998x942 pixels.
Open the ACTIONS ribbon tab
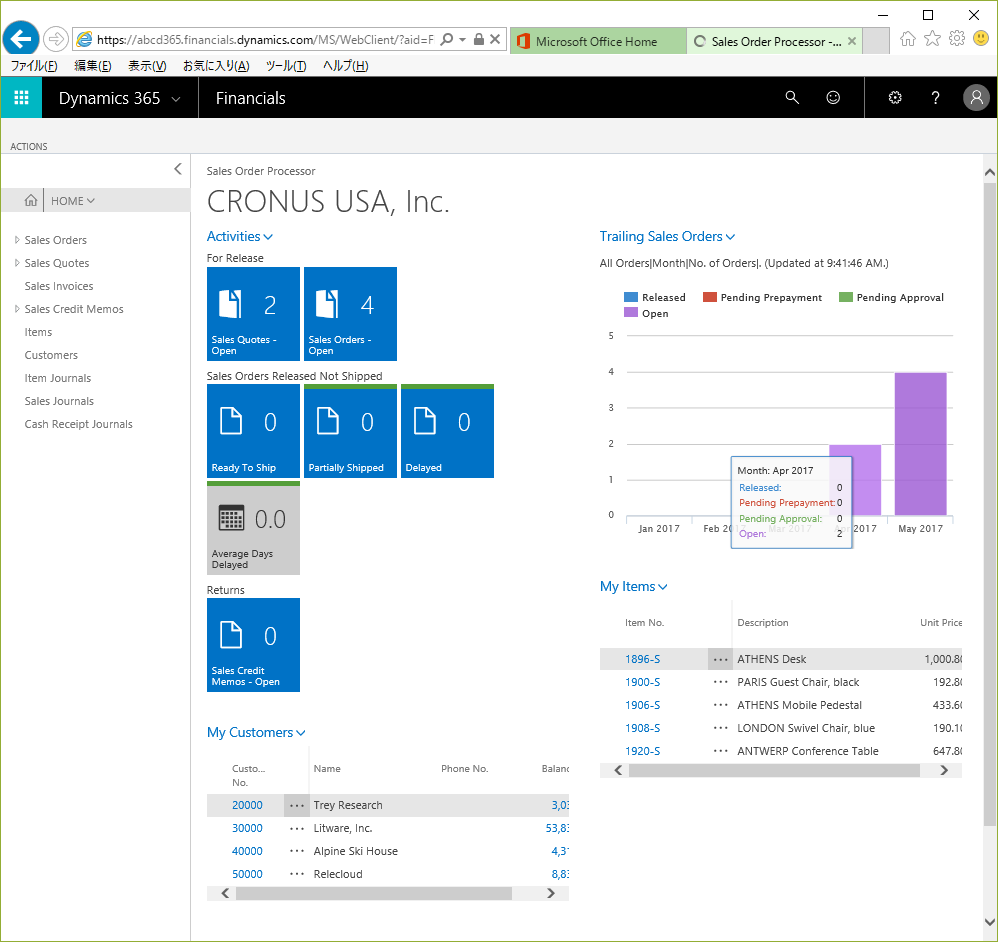click(29, 146)
